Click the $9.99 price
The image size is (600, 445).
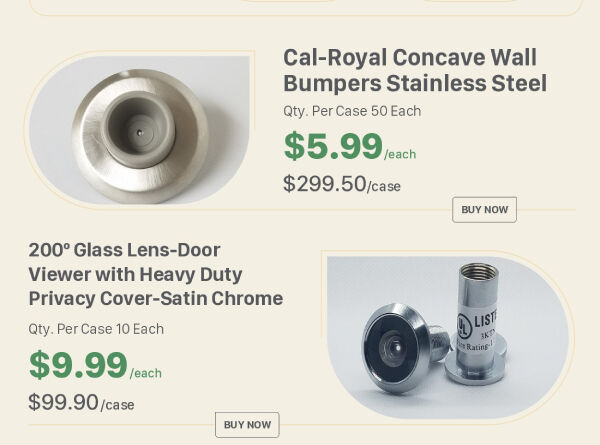[x=78, y=366]
